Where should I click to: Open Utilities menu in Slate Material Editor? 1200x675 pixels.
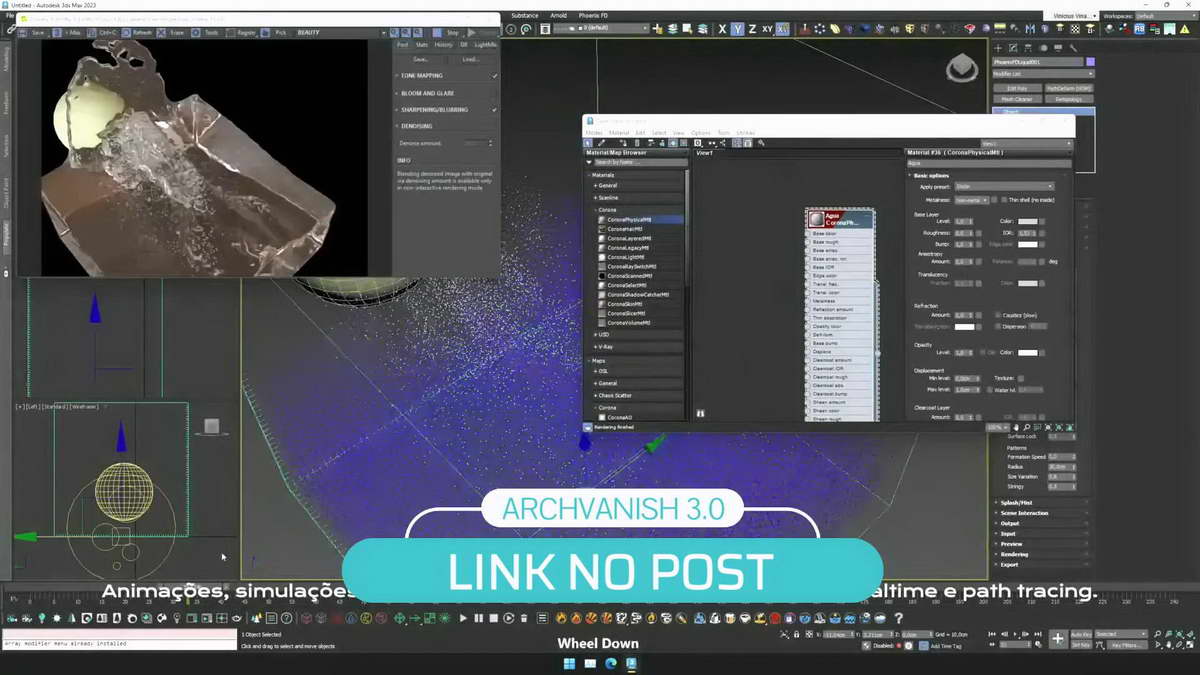[745, 133]
